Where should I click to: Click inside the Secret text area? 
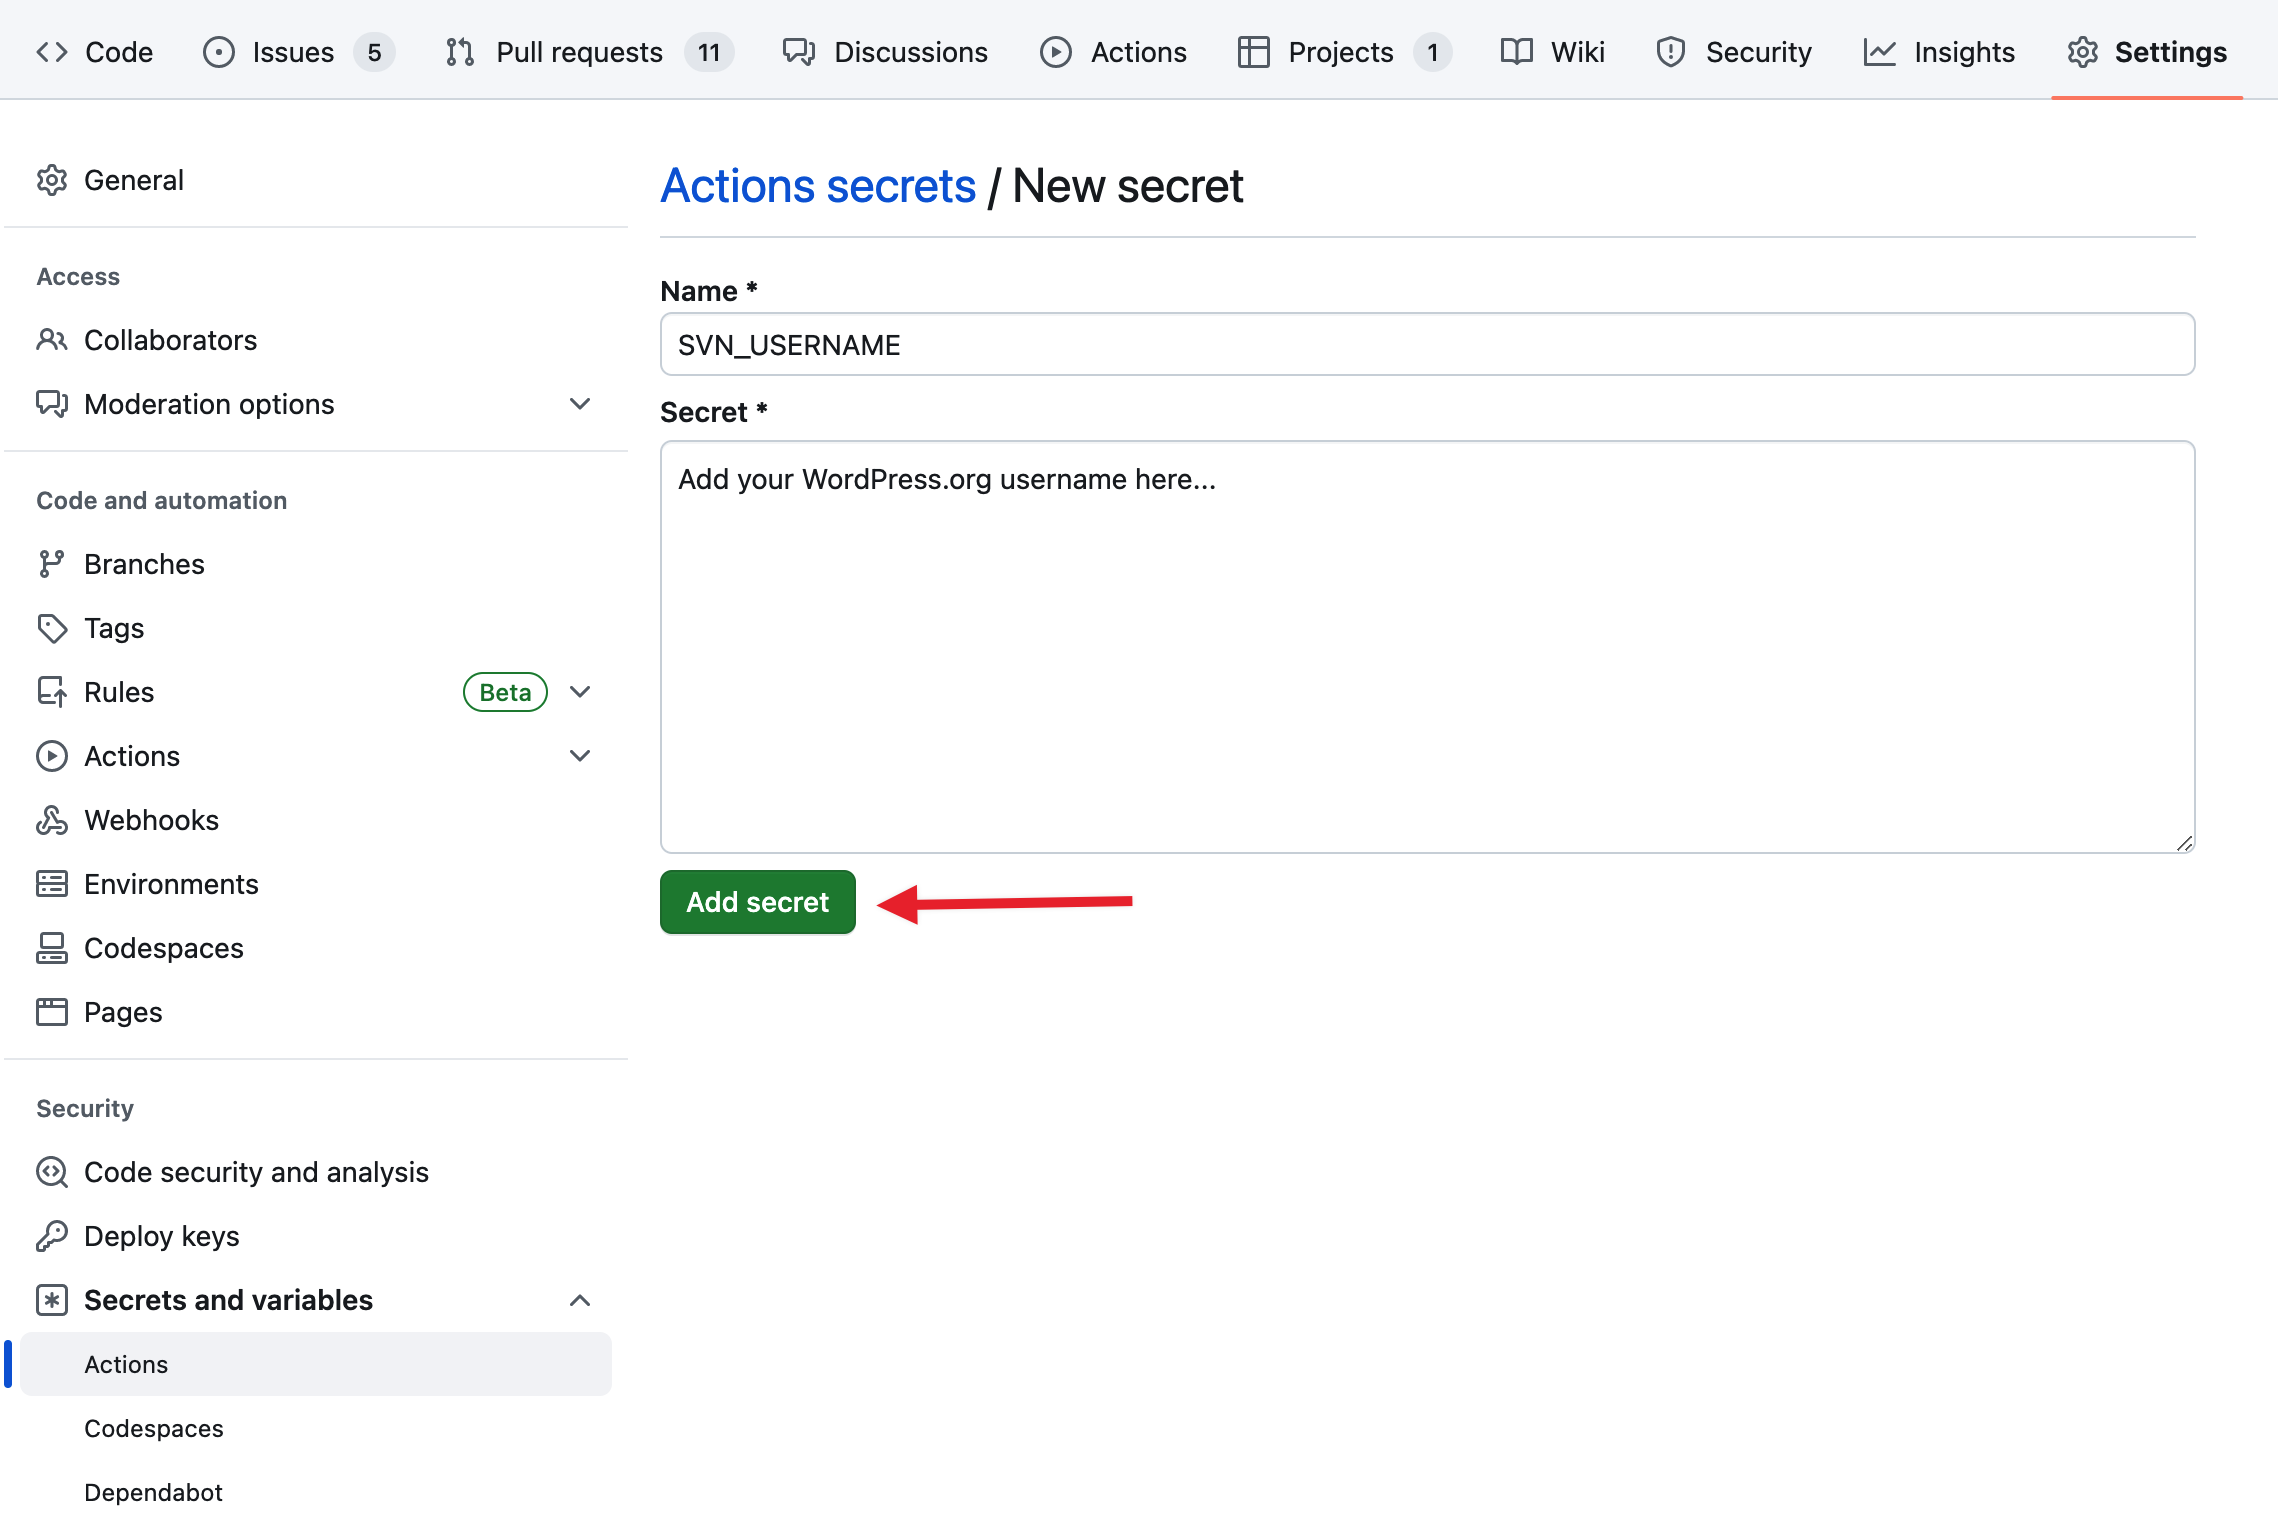[1427, 647]
